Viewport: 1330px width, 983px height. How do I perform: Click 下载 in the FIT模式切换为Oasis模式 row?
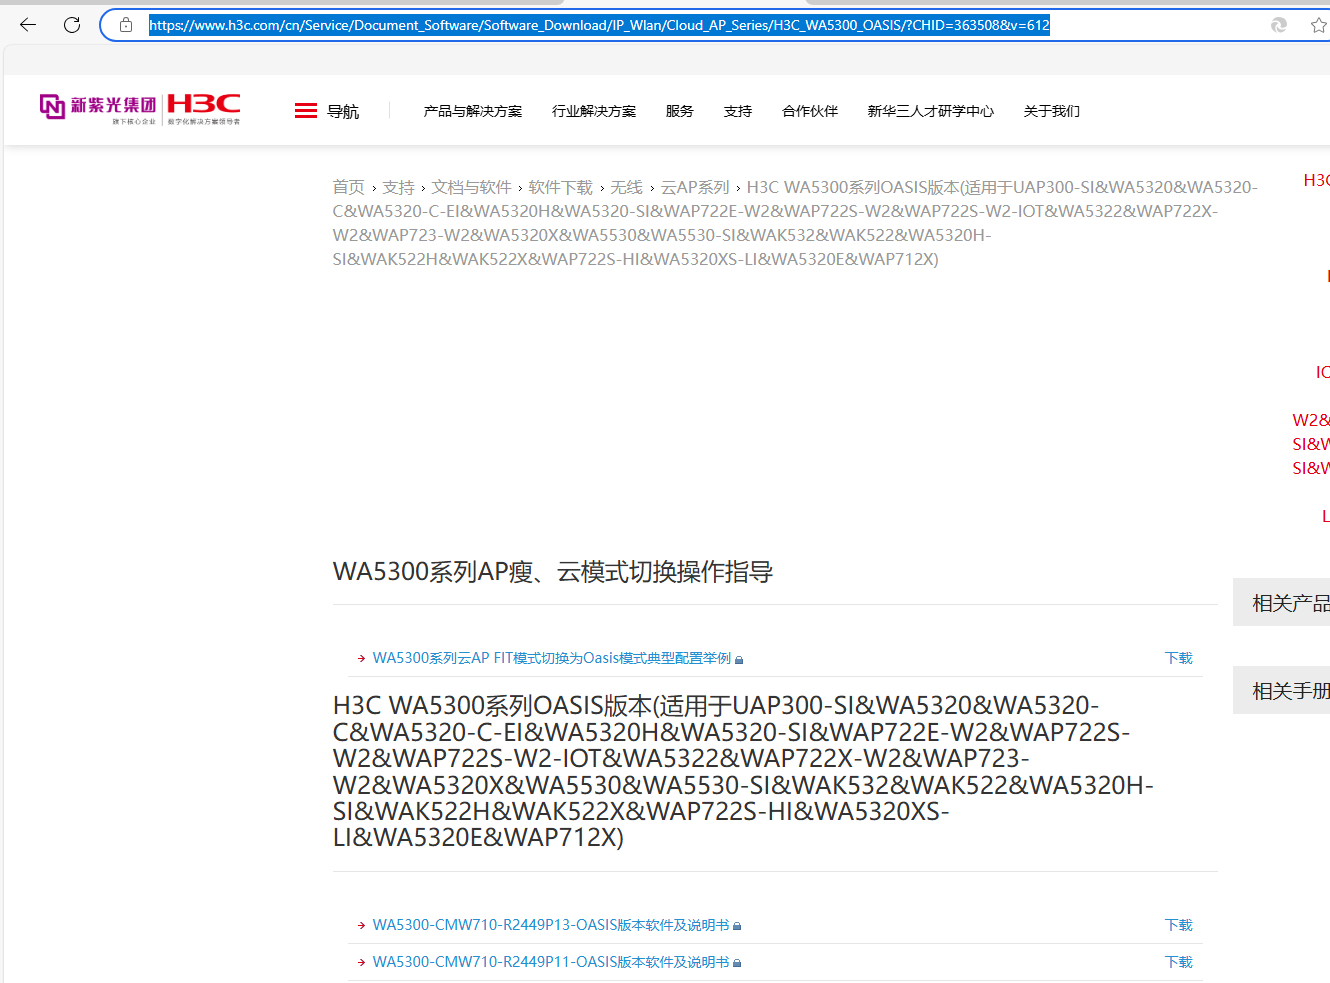(1179, 658)
